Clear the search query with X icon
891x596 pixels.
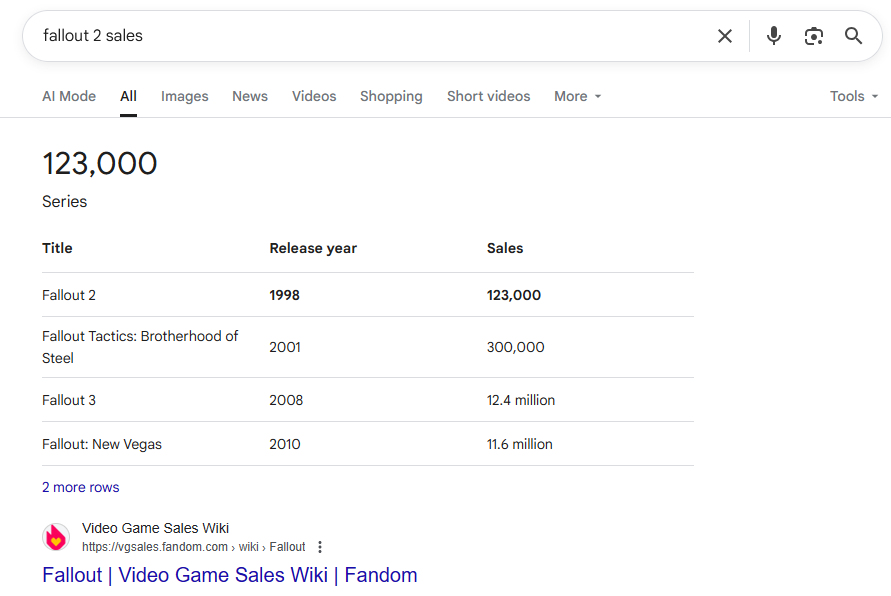pyautogui.click(x=725, y=36)
